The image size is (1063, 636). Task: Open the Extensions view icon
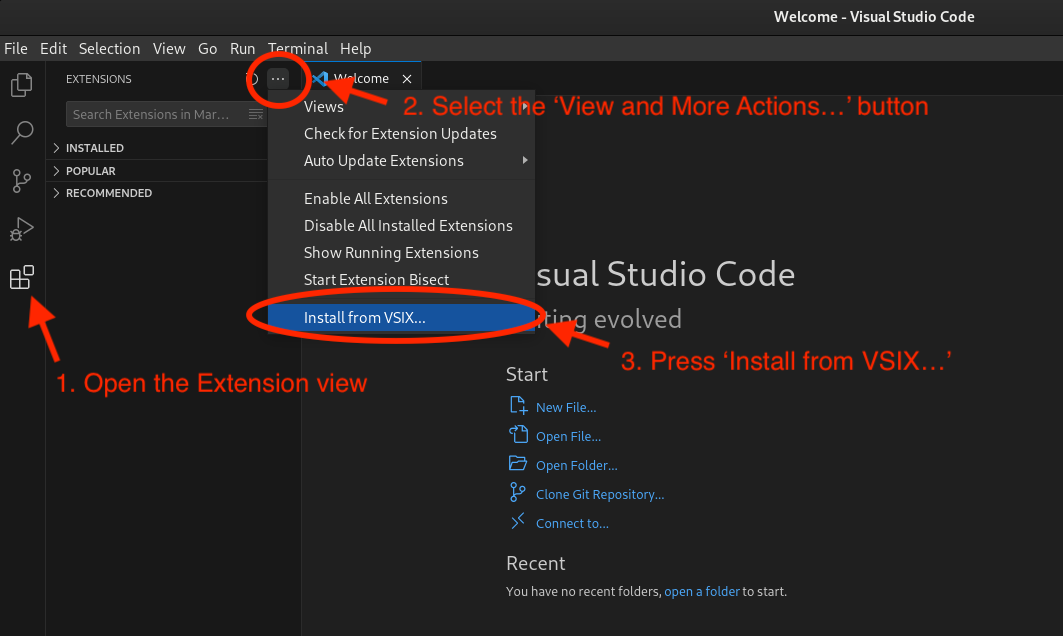(x=22, y=277)
